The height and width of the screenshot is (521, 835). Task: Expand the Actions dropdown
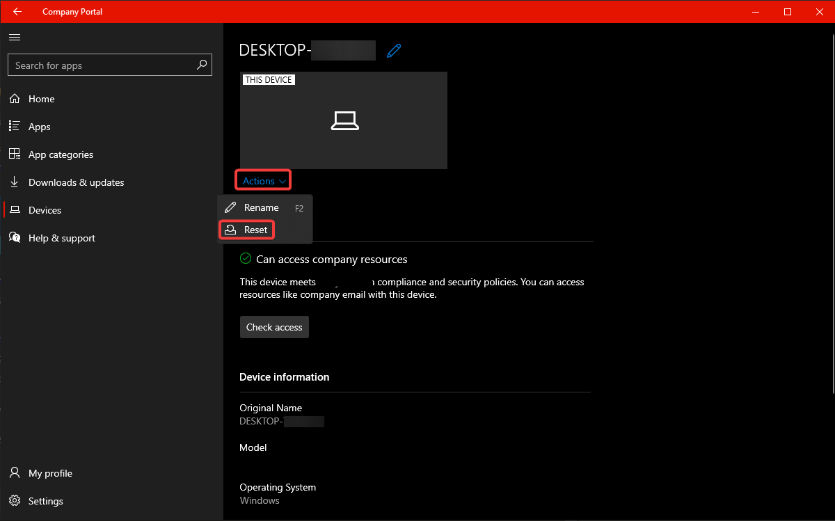pos(264,181)
